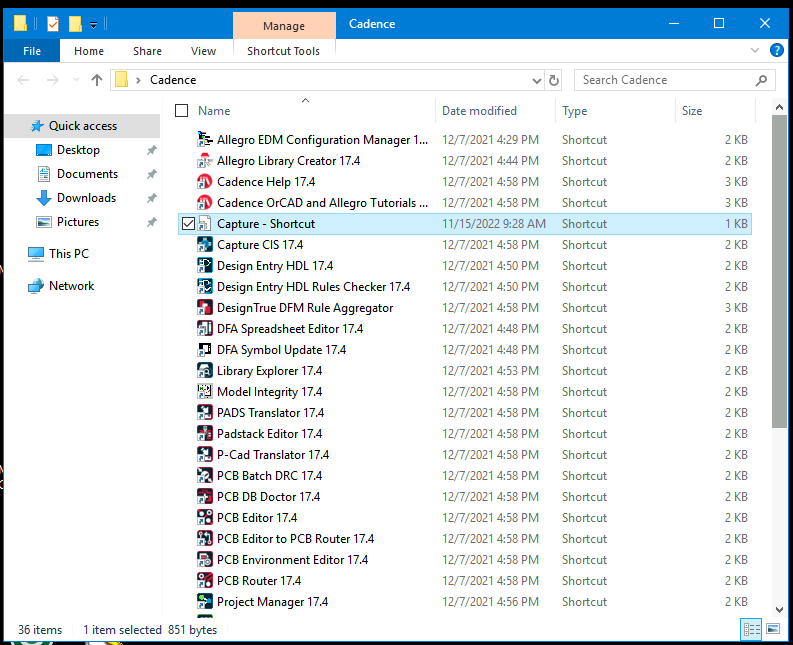The height and width of the screenshot is (645, 793).
Task: Switch to Details view layout
Action: [751, 629]
